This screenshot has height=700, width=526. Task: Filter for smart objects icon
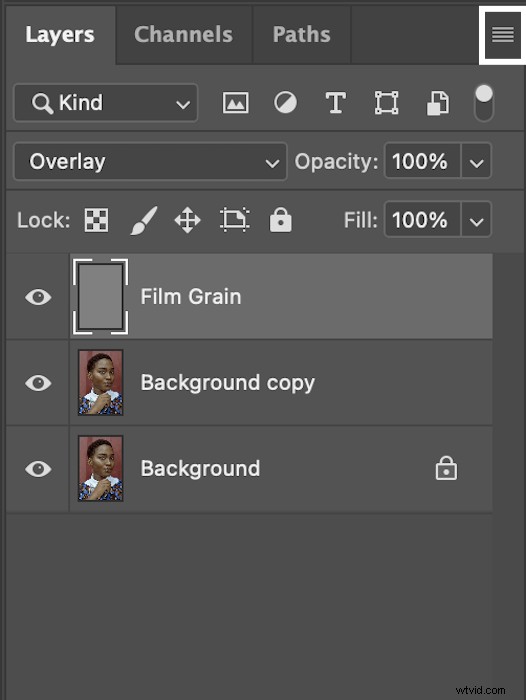(438, 104)
